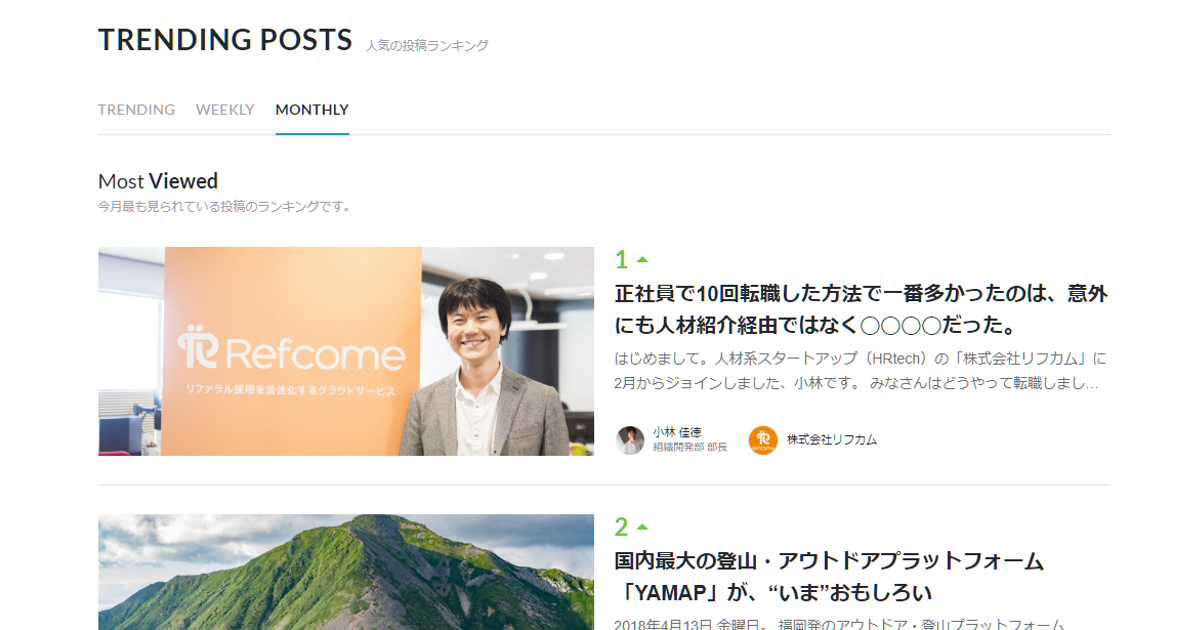Image resolution: width=1200 pixels, height=630 pixels.
Task: Open company link 株式会社リフカム
Action: point(831,440)
